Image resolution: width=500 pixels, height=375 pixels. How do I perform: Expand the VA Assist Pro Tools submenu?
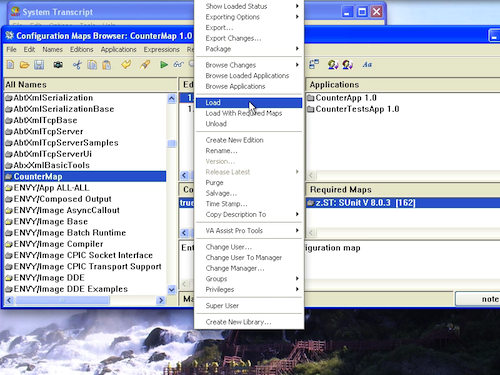(249, 231)
